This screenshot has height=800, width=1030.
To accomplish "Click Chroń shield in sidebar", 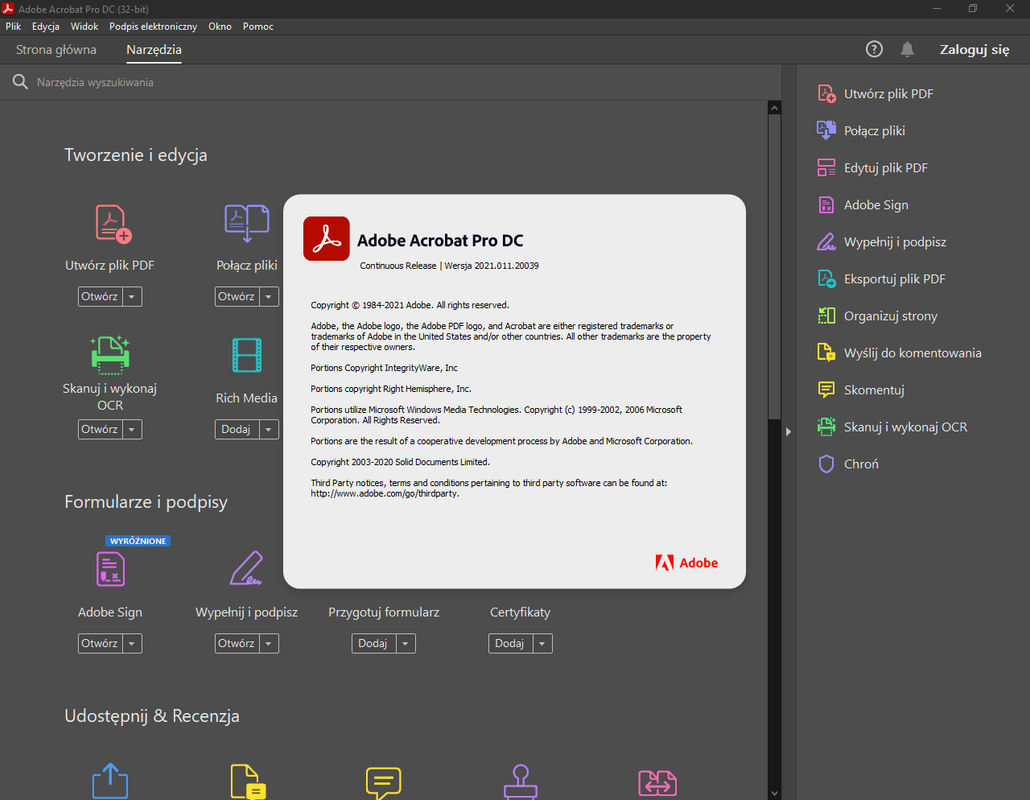I will (848, 464).
